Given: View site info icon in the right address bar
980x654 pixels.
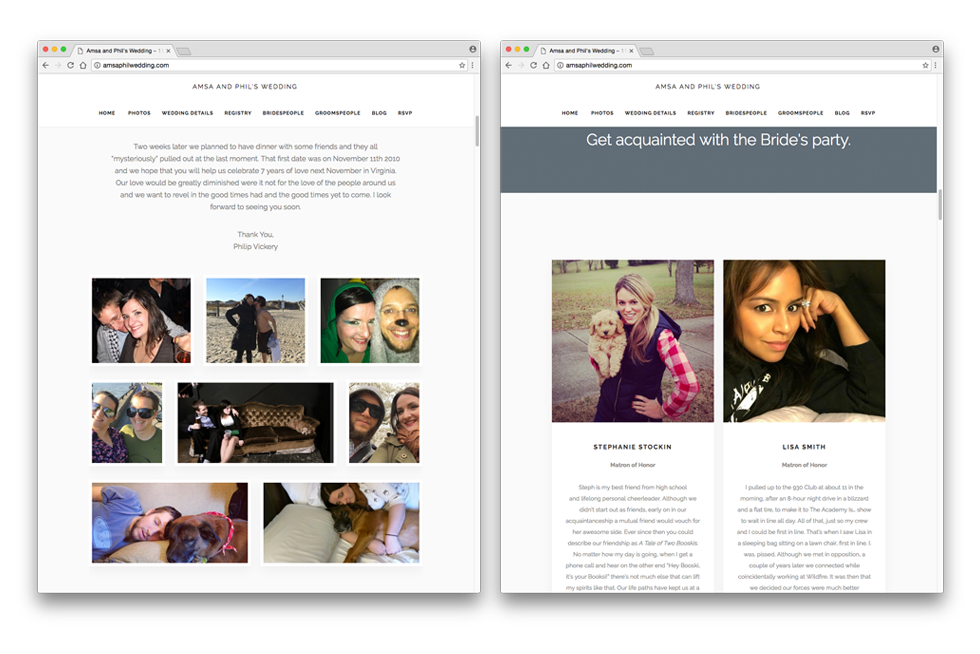Looking at the screenshot, I should tap(560, 65).
